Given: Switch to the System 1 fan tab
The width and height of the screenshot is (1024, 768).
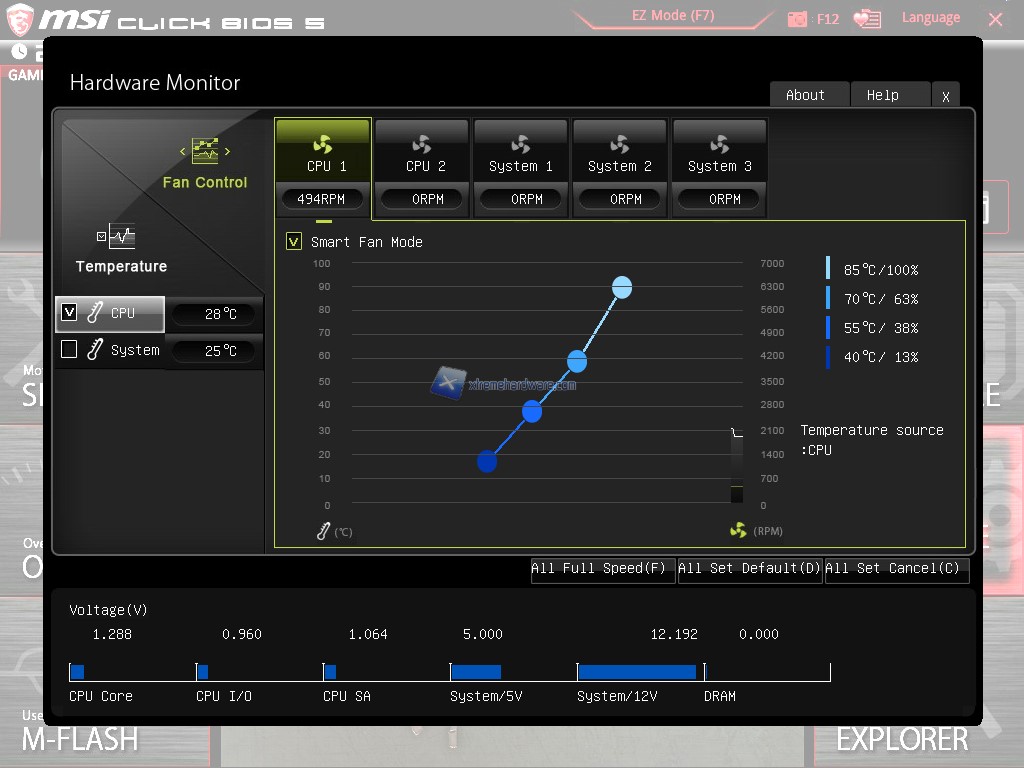Looking at the screenshot, I should (520, 166).
